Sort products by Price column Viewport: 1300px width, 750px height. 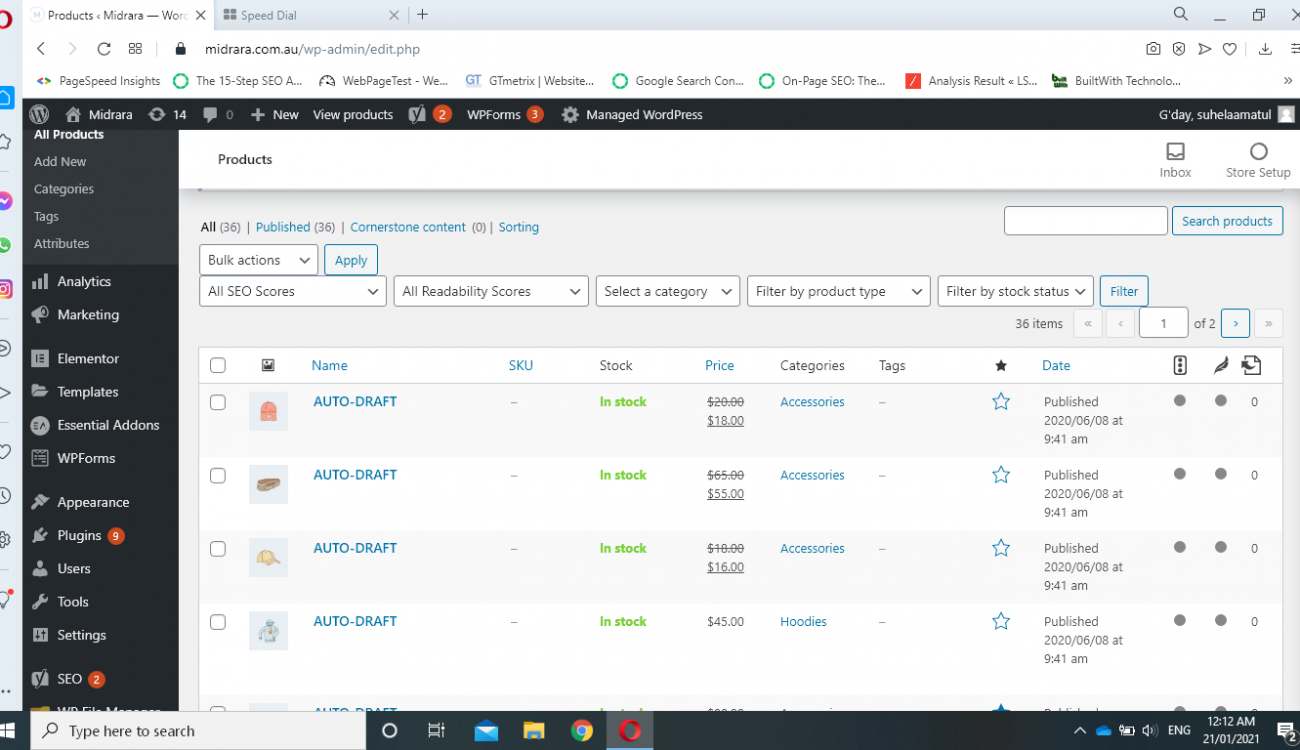(x=720, y=366)
